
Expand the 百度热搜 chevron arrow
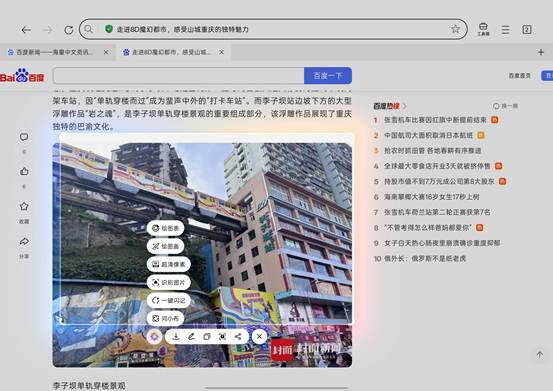(405, 106)
